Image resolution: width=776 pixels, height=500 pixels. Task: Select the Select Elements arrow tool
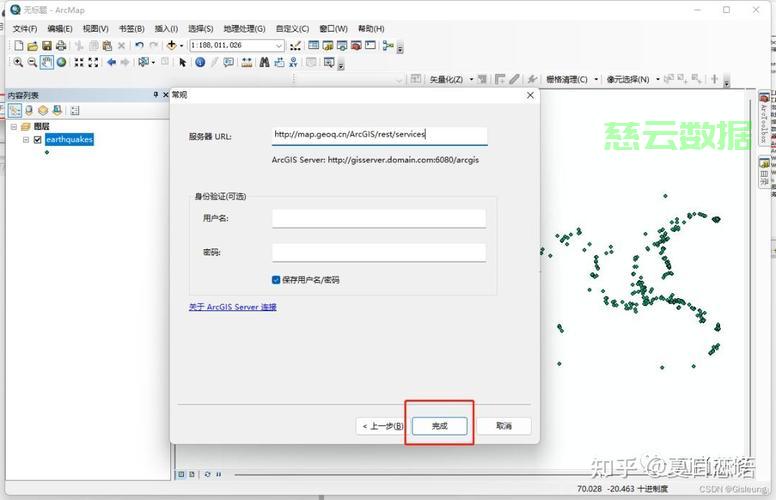click(183, 62)
